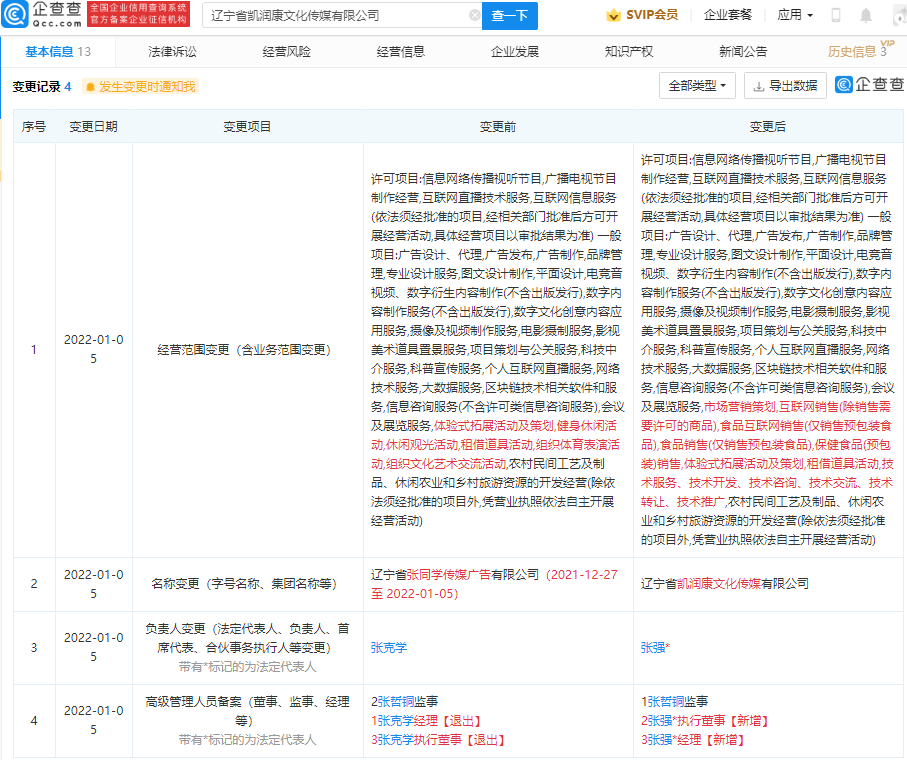Click the 2022-01-05 date in row 1

coord(93,349)
